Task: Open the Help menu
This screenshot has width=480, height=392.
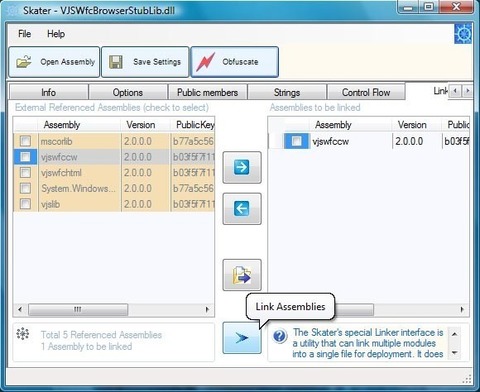Action: pos(56,34)
